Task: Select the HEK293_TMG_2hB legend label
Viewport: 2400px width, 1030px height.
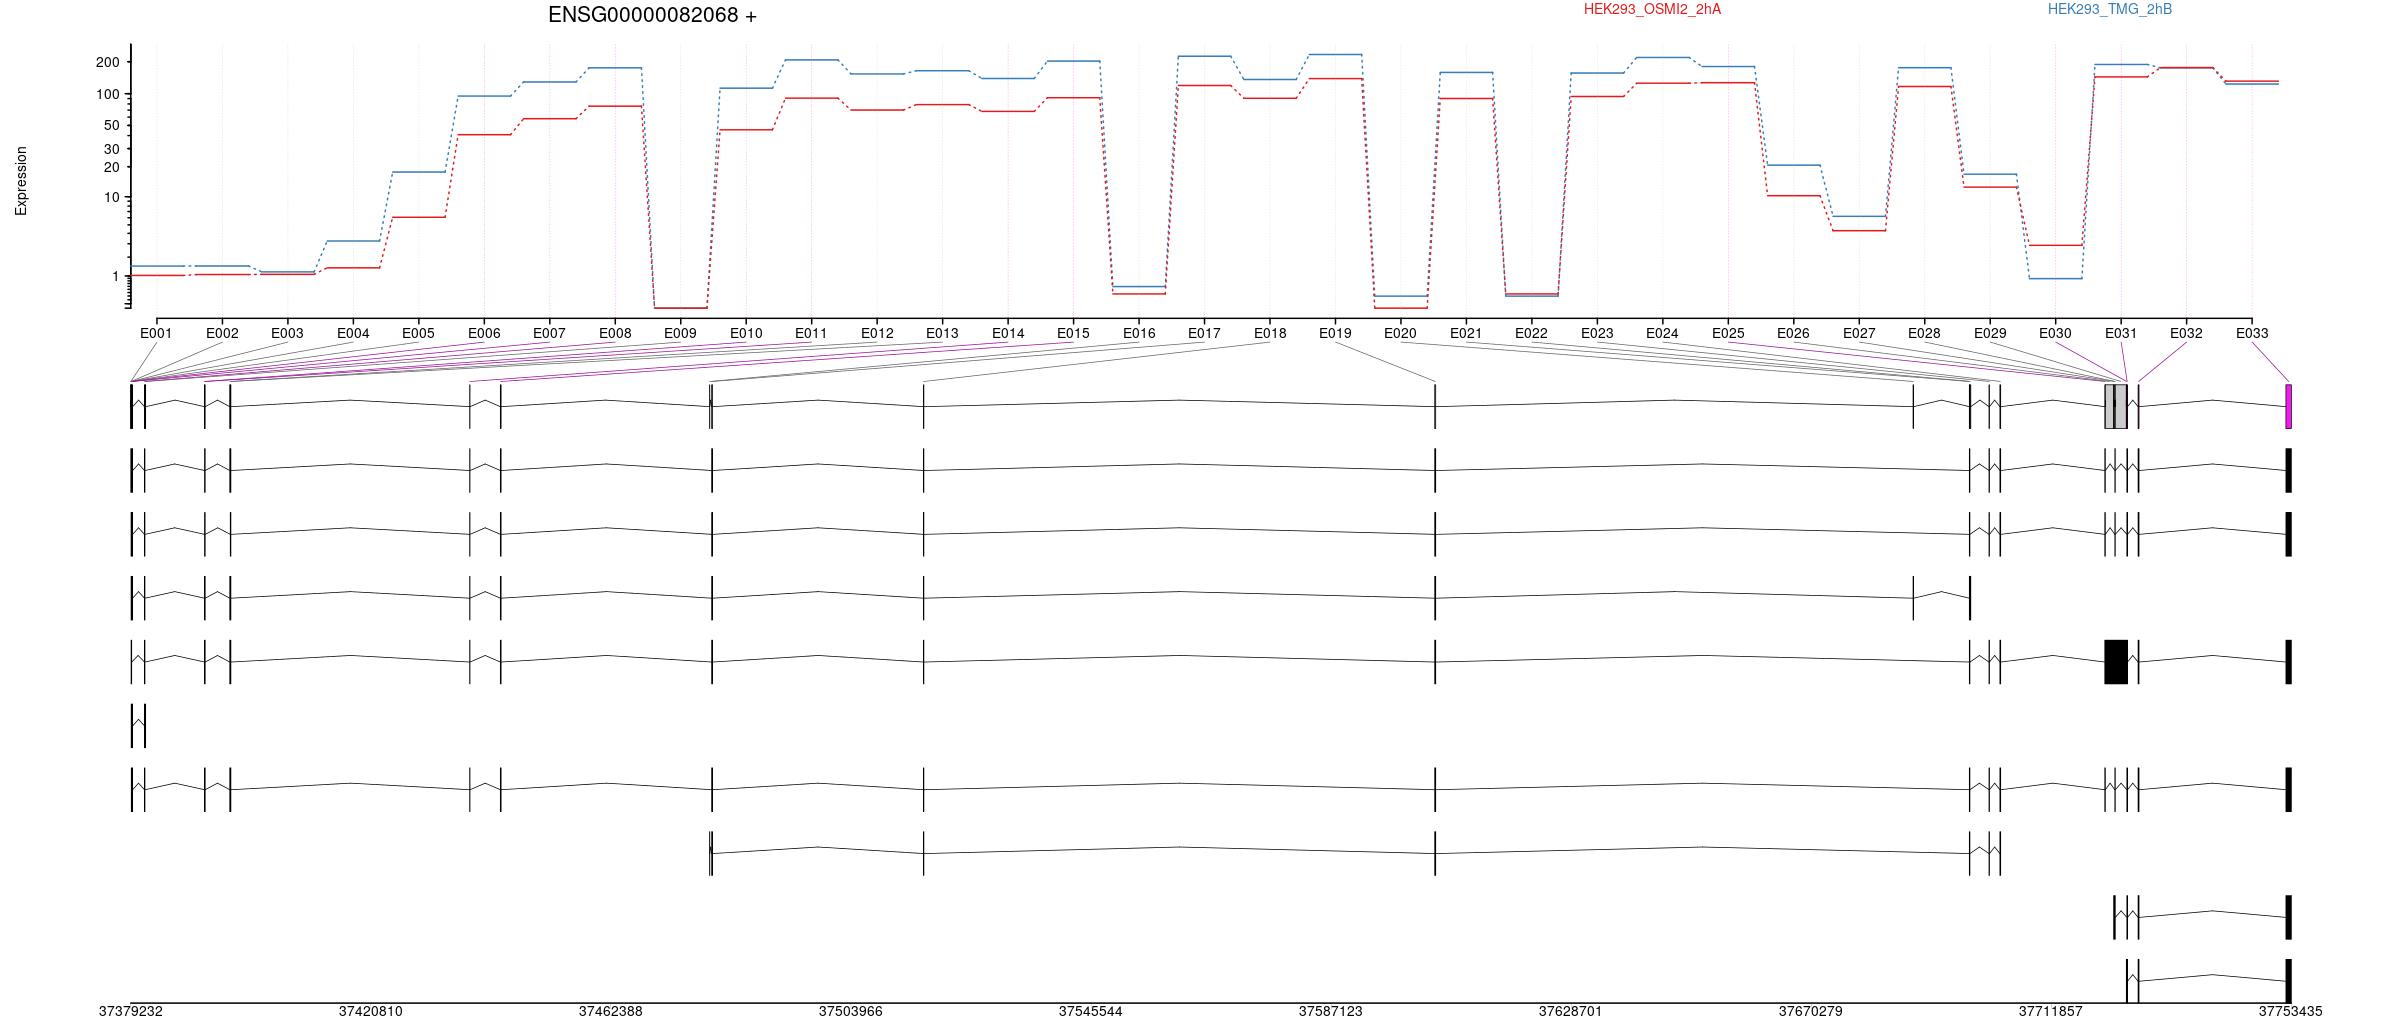Action: (2109, 9)
